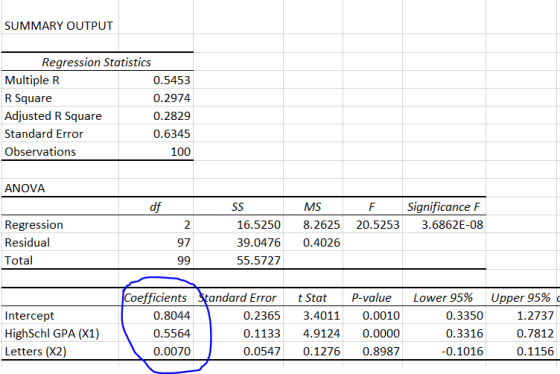Viewport: 560px width, 374px height.
Task: Select Residual SS value 39.0476
Action: coord(259,243)
